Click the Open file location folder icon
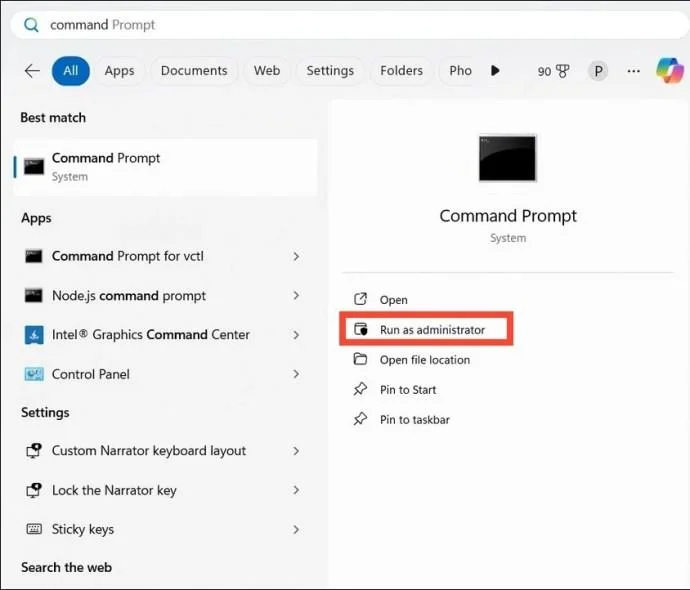This screenshot has width=690, height=590. pyautogui.click(x=360, y=359)
